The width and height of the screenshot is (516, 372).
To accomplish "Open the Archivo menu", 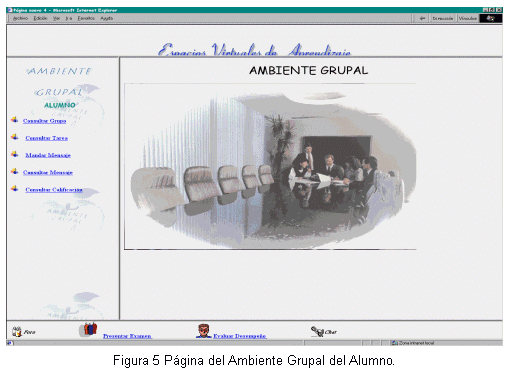I will [x=20, y=18].
